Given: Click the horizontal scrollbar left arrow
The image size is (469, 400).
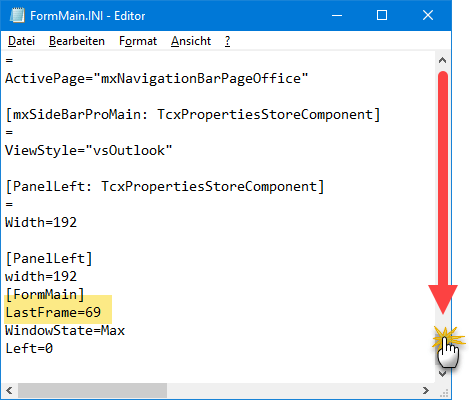Looking at the screenshot, I should [x=9, y=390].
